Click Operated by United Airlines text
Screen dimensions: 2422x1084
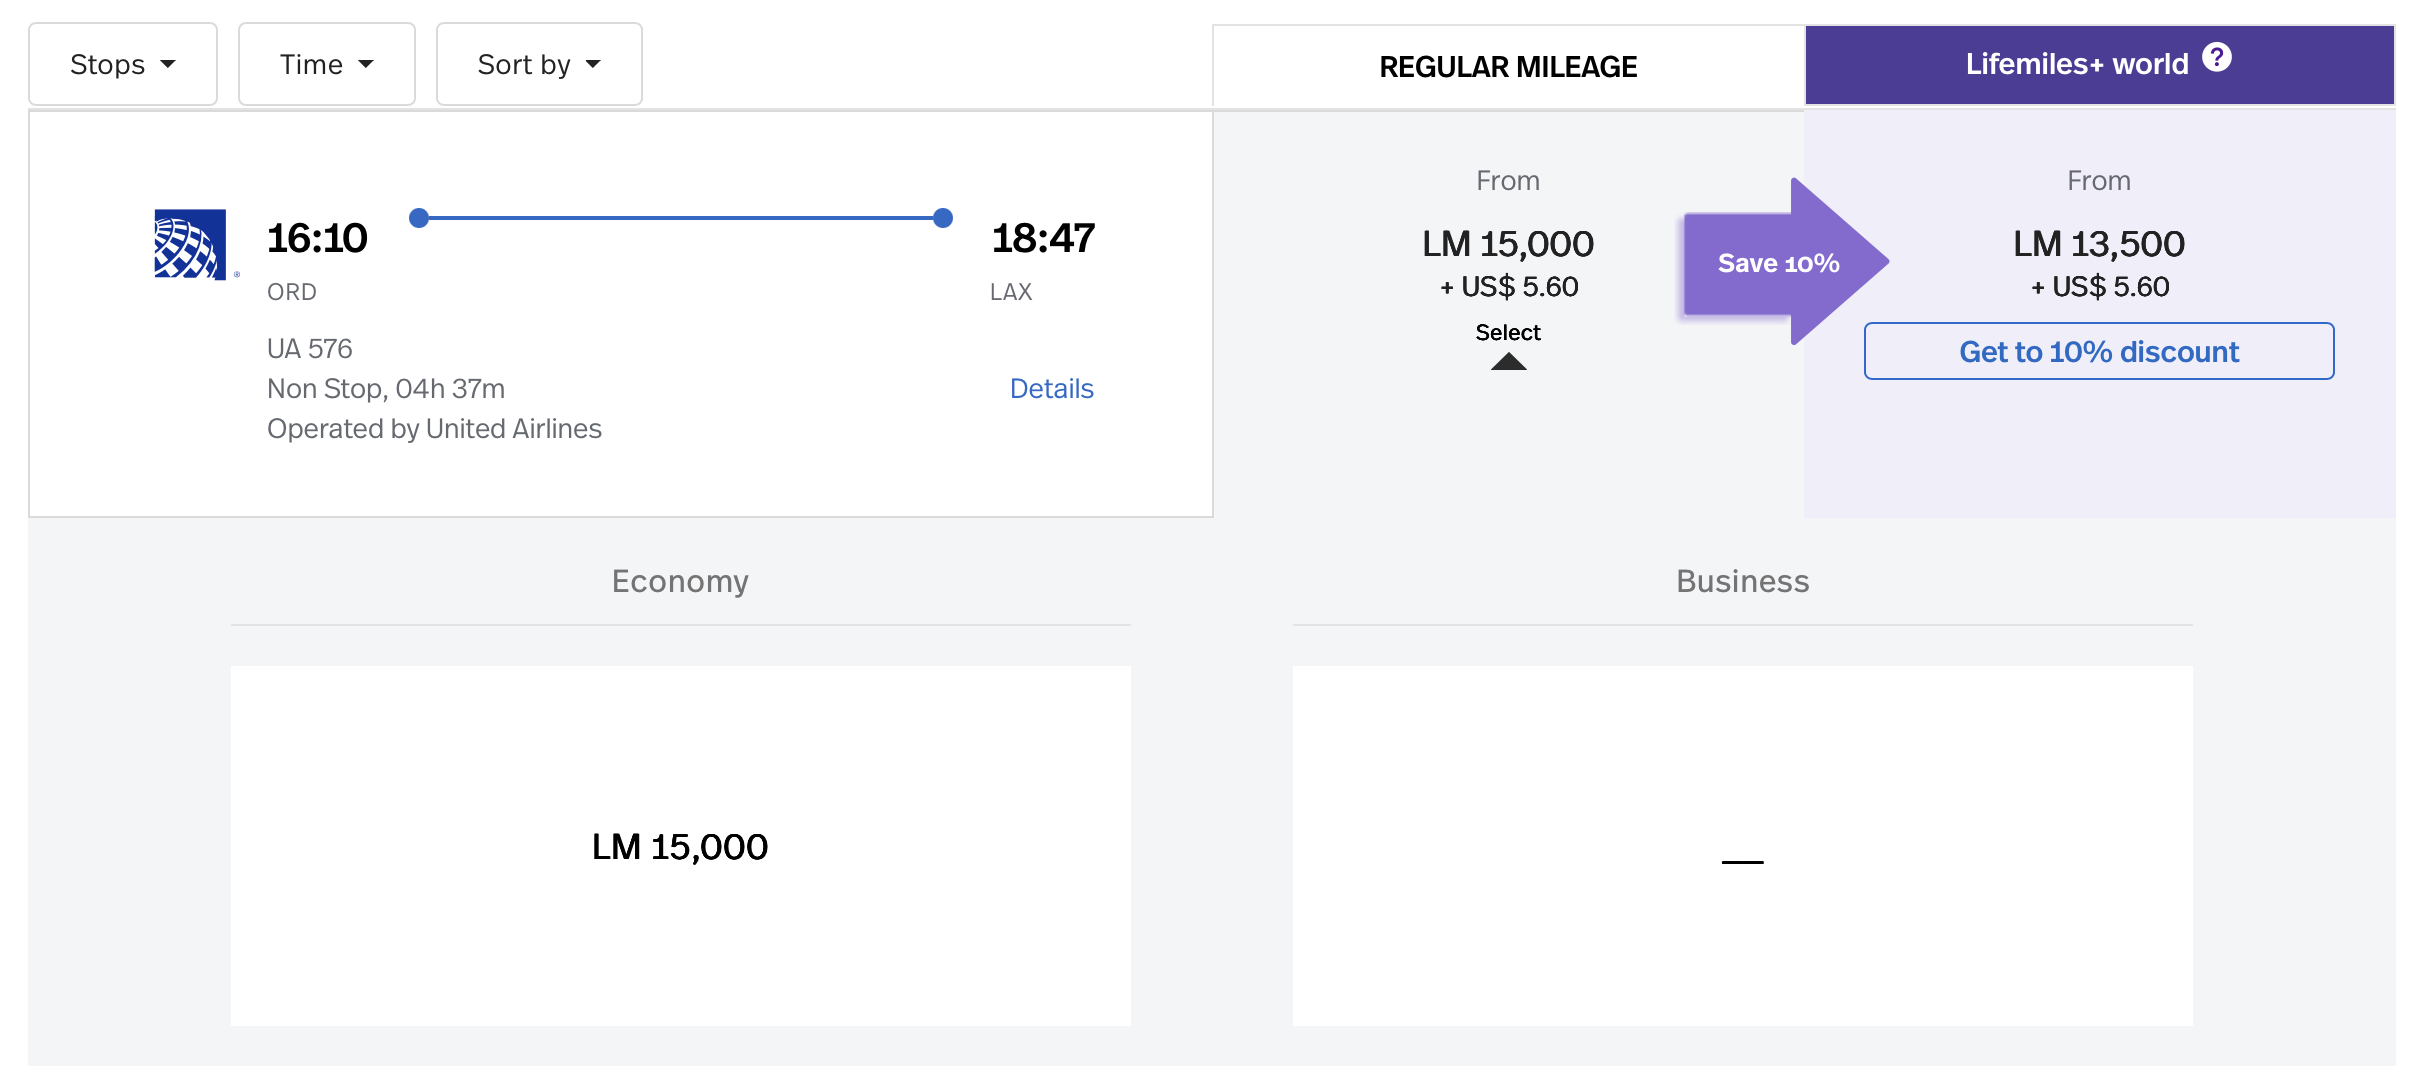coord(434,428)
